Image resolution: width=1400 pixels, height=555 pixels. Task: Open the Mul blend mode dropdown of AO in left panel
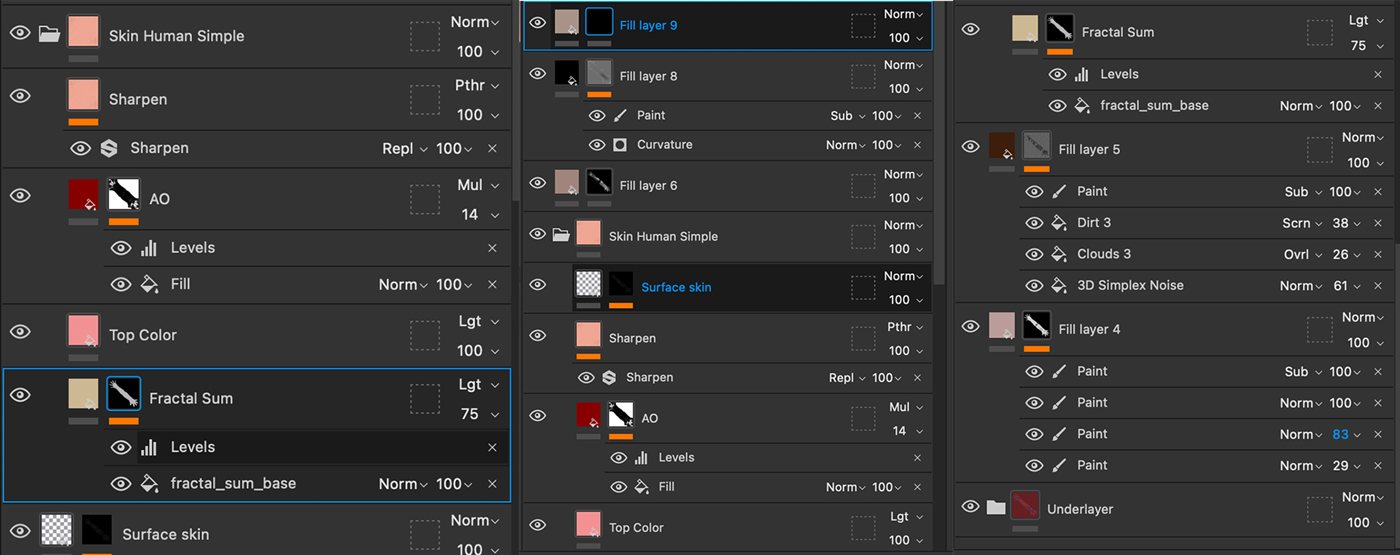coord(477,185)
